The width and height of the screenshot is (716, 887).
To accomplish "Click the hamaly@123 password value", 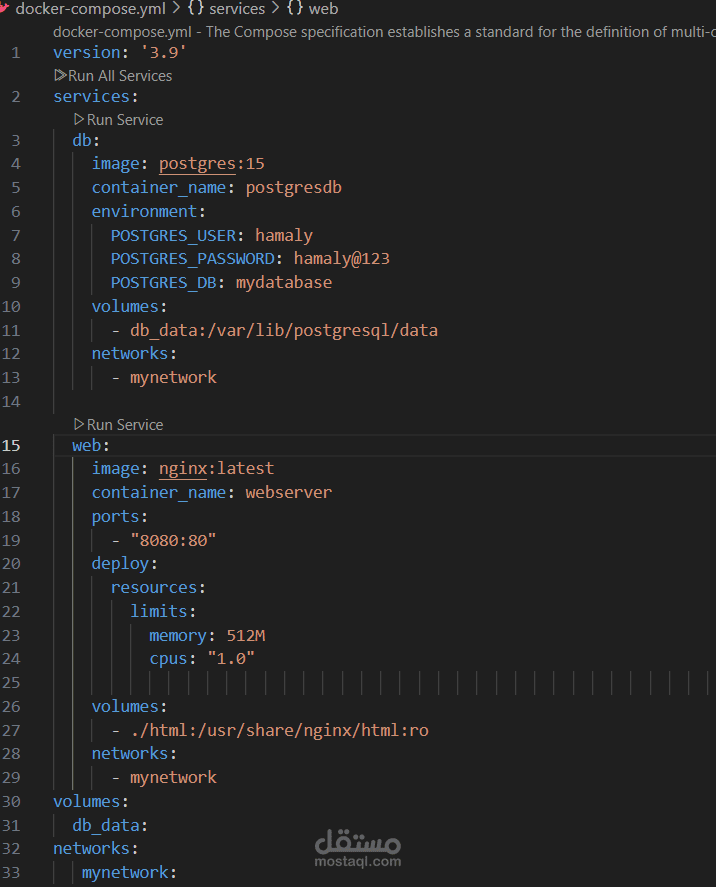I will tap(342, 259).
